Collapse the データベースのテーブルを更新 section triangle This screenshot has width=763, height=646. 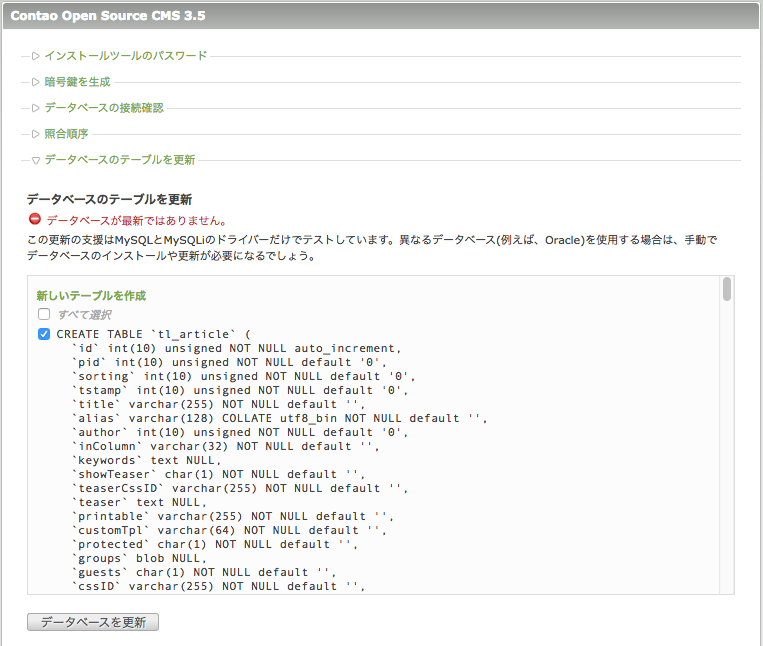click(x=35, y=160)
